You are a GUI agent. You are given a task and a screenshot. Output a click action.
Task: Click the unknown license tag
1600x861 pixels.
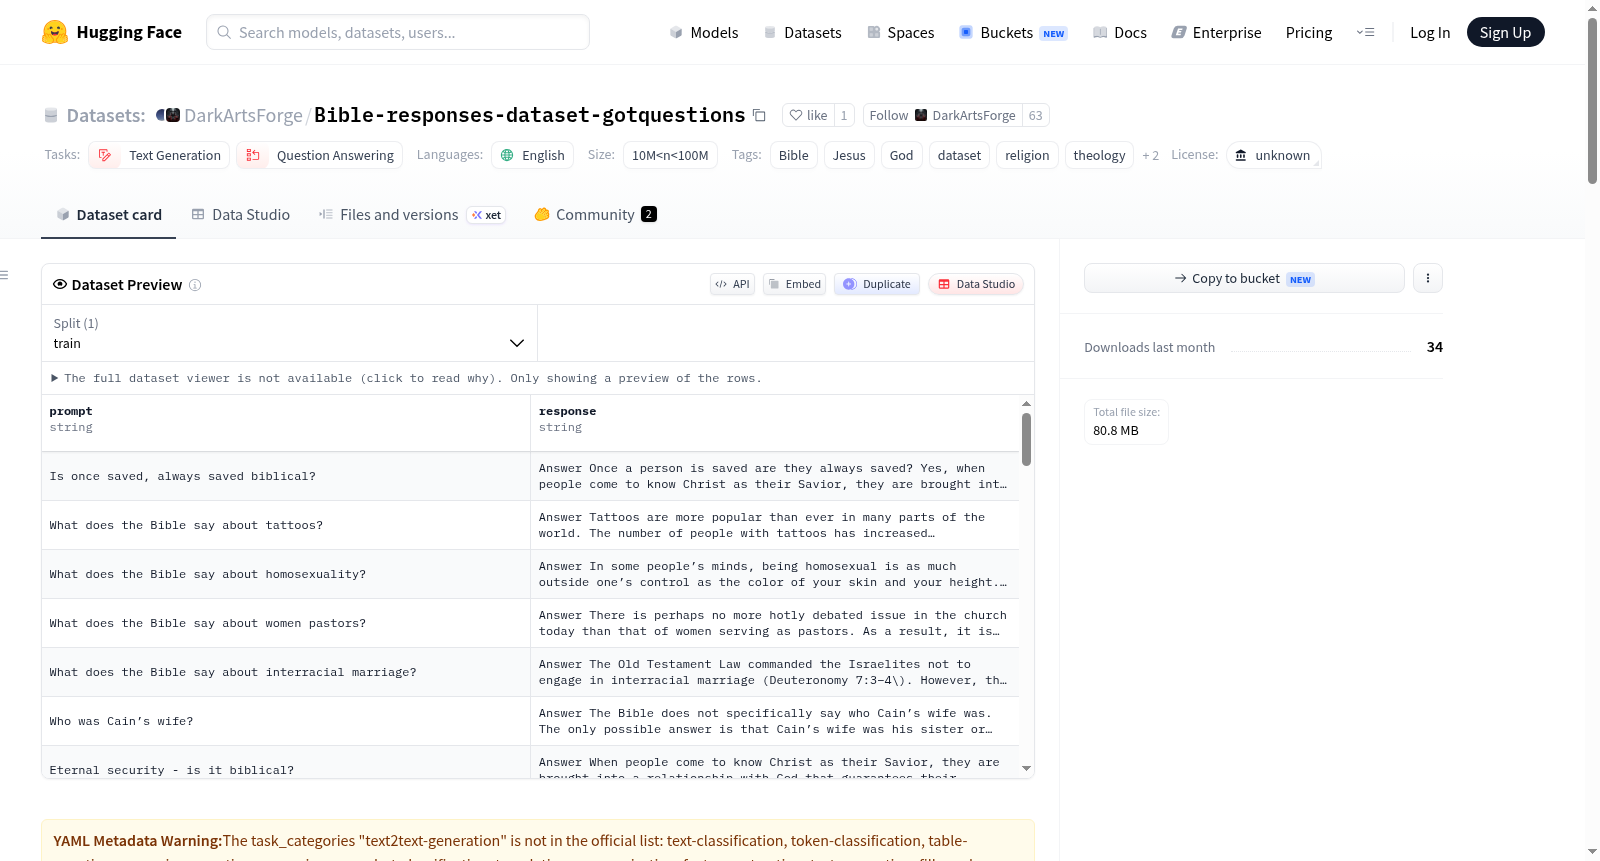(x=1273, y=155)
